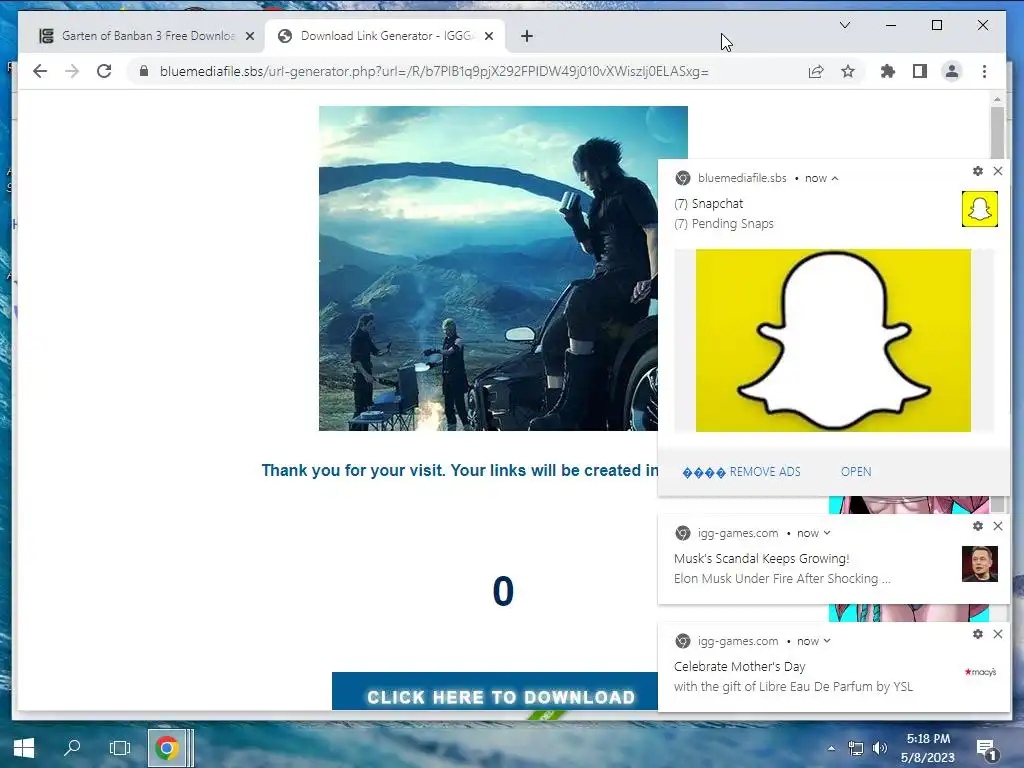Click the countdown number 0
The height and width of the screenshot is (768, 1024).
[503, 591]
